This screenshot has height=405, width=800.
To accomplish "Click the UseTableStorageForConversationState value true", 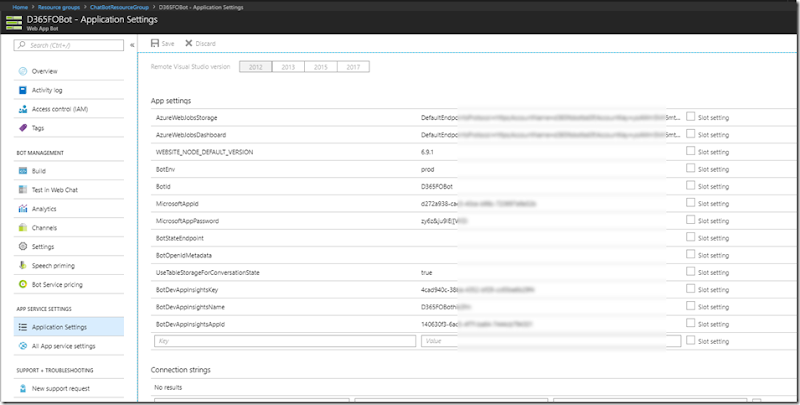I will tap(427, 273).
